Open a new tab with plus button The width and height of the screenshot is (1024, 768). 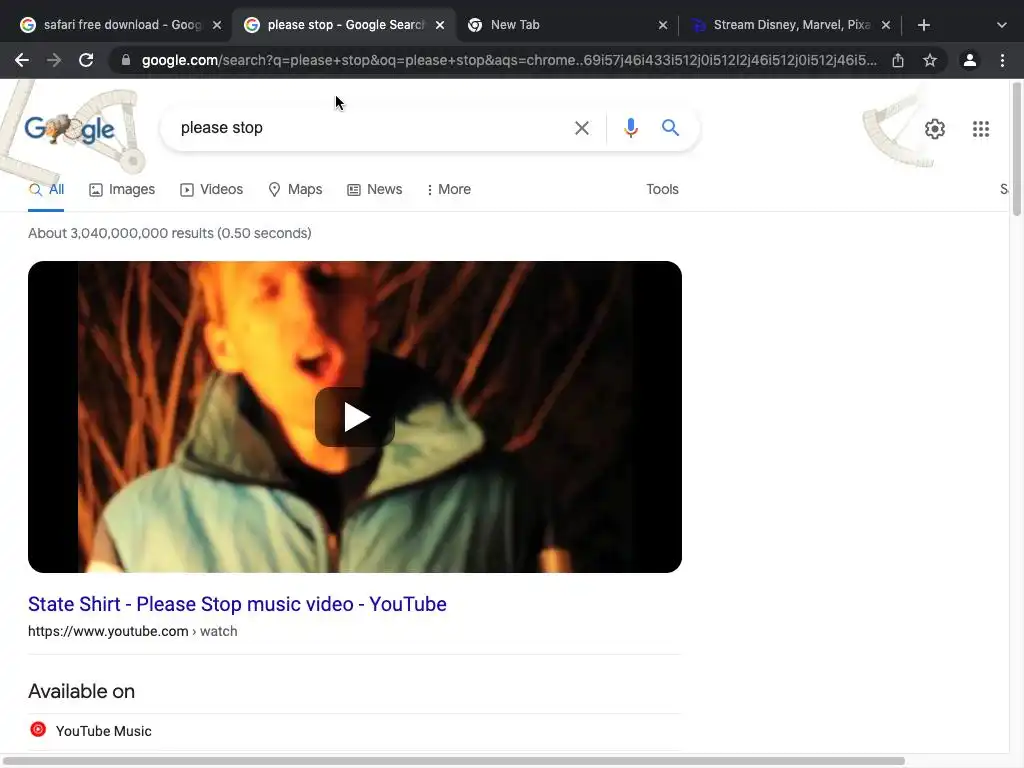[x=923, y=25]
